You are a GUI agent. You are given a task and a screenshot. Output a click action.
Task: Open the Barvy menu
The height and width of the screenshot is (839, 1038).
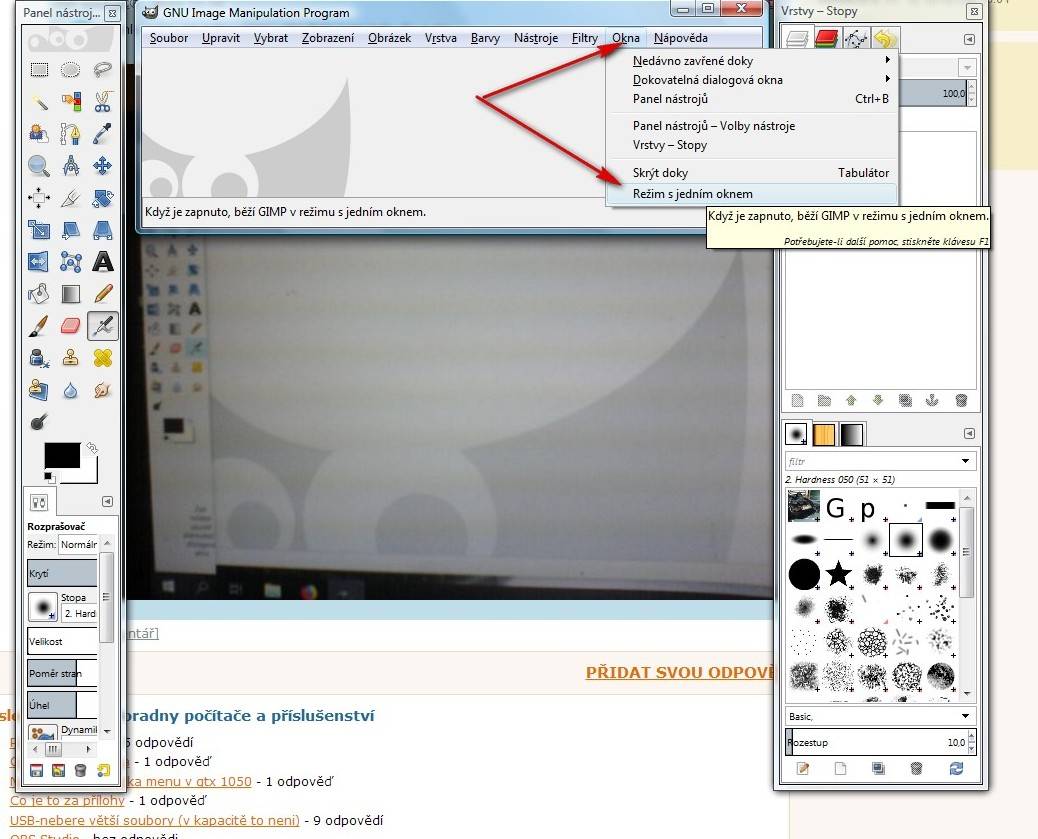[485, 38]
